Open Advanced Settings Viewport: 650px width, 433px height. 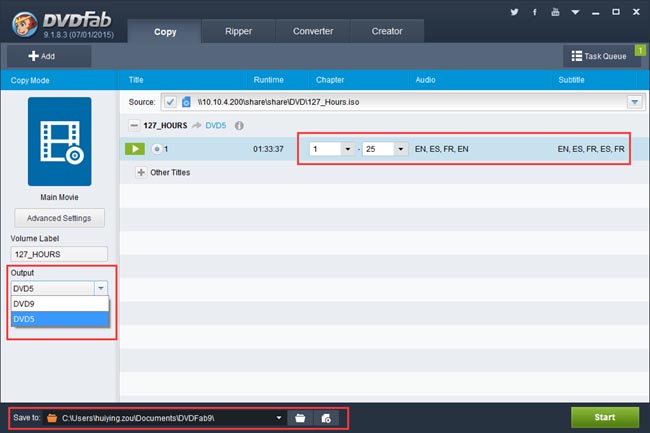coord(59,218)
